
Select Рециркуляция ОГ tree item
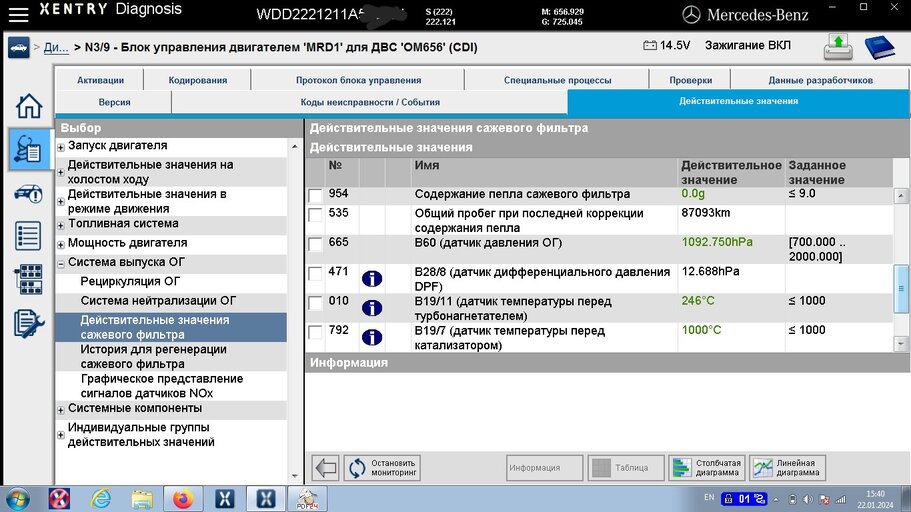pyautogui.click(x=130, y=281)
